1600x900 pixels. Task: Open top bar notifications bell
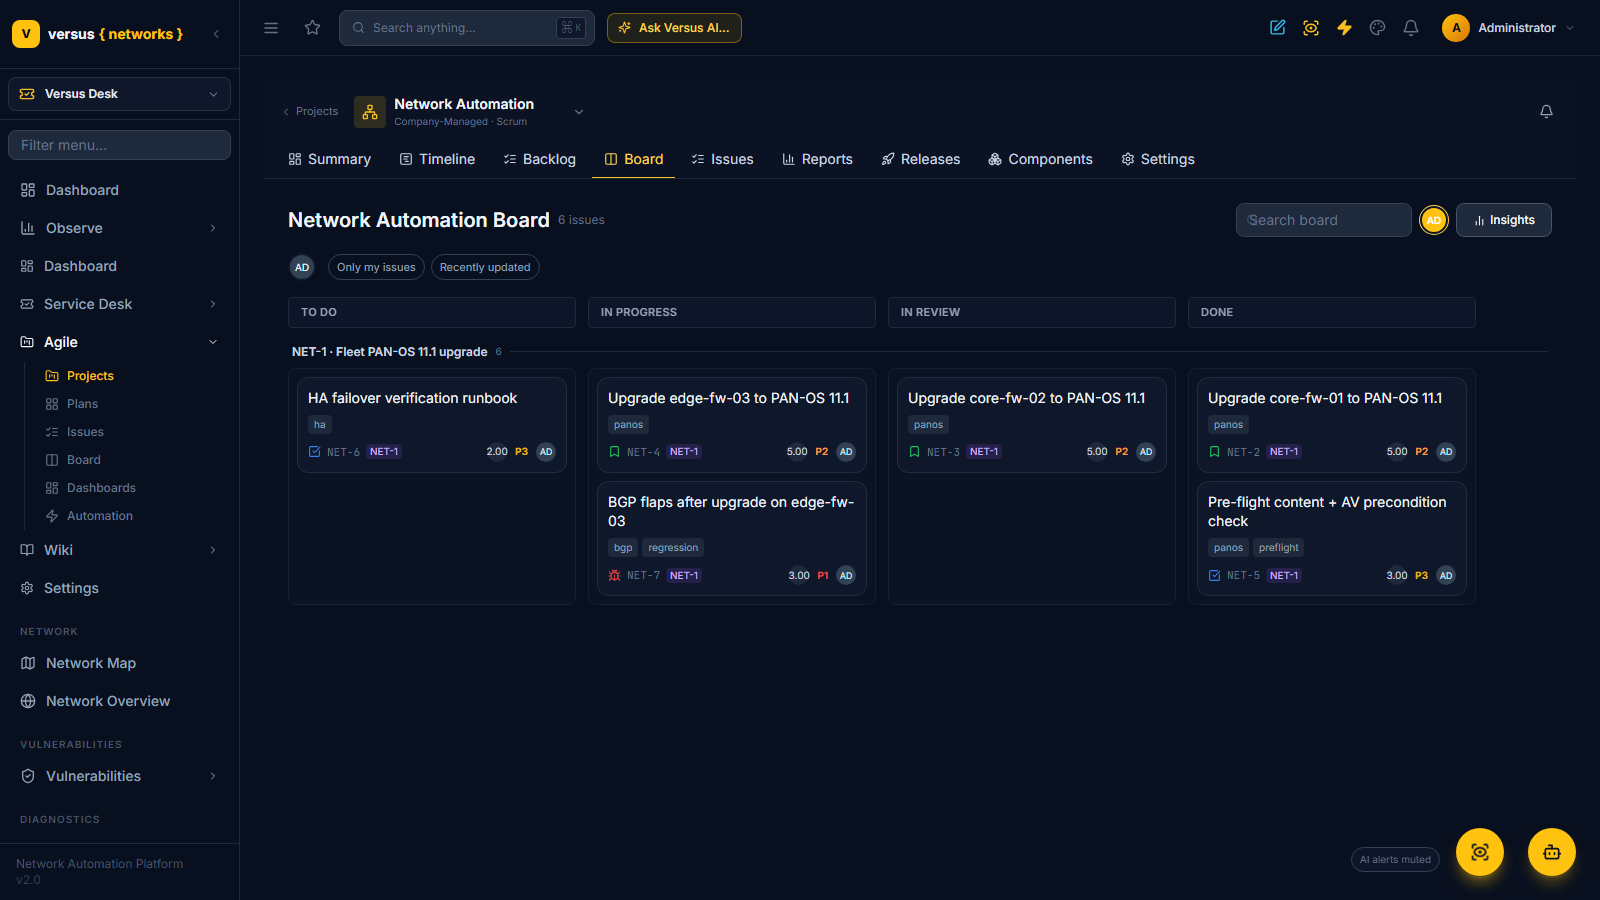pos(1411,28)
